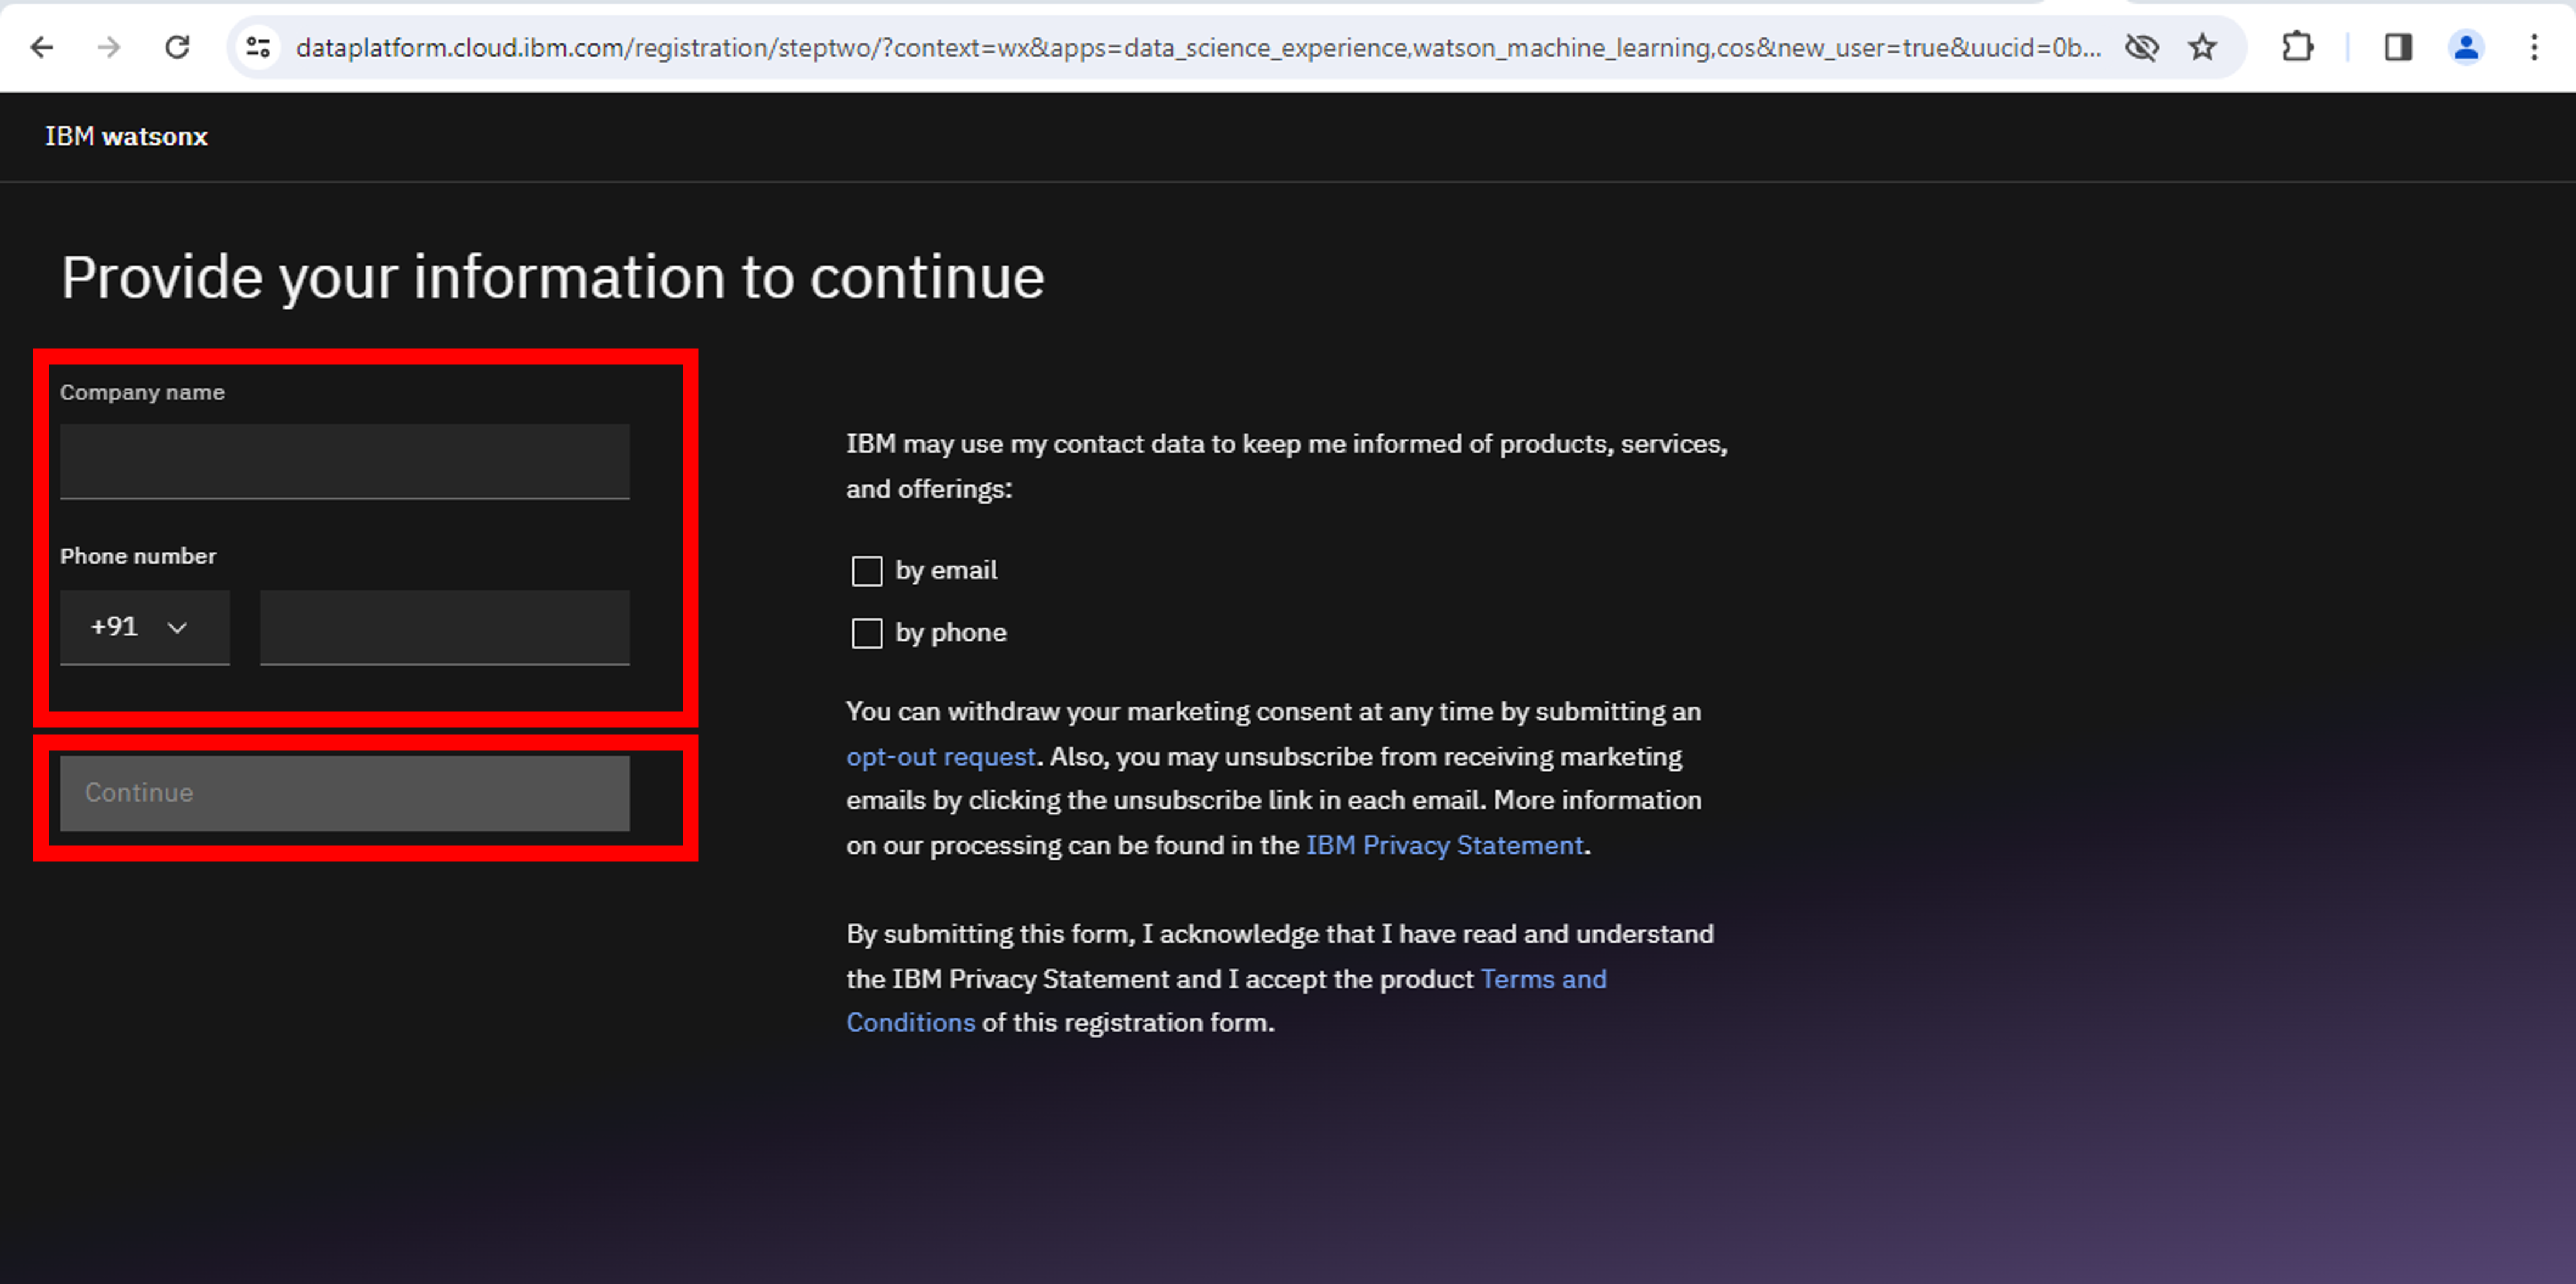
Task: Click the IBM watsonx header logo
Action: [x=126, y=136]
